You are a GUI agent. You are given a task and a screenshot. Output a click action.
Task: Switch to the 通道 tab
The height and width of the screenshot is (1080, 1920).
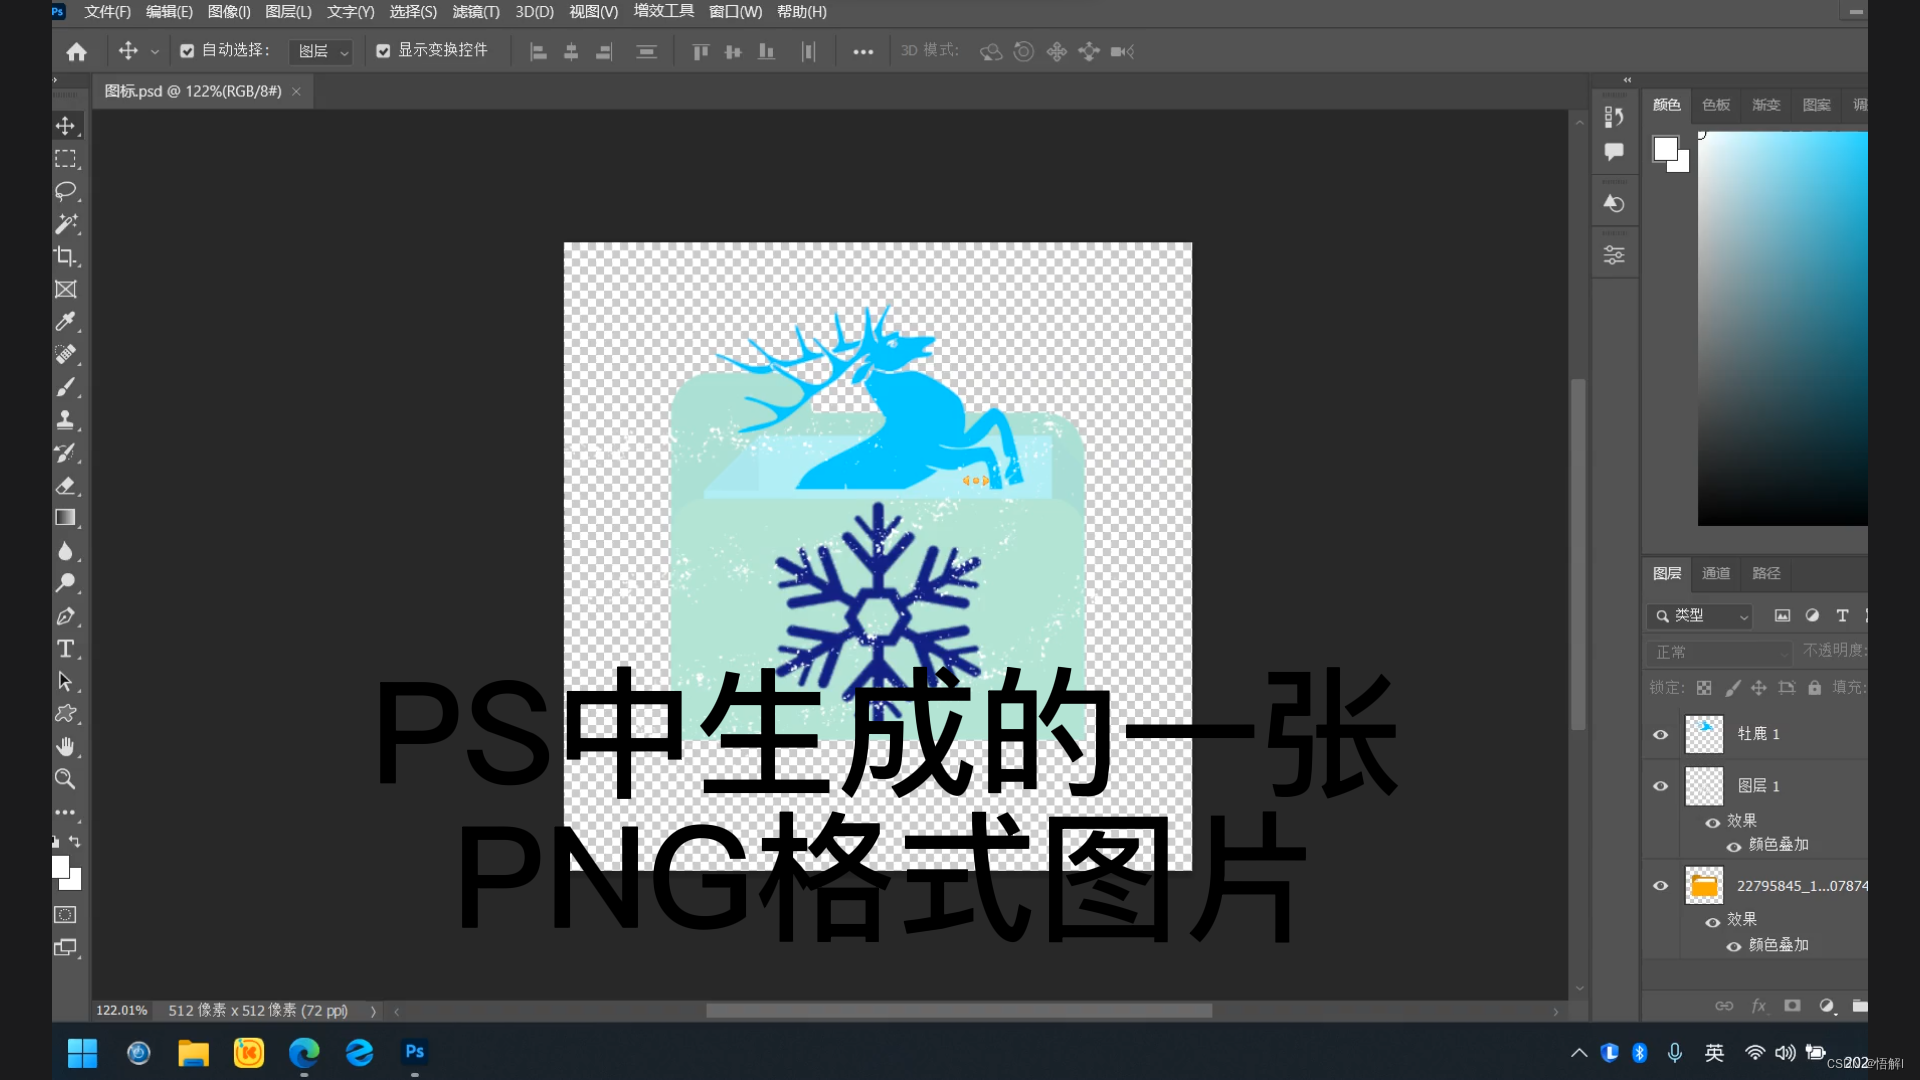click(x=1716, y=573)
